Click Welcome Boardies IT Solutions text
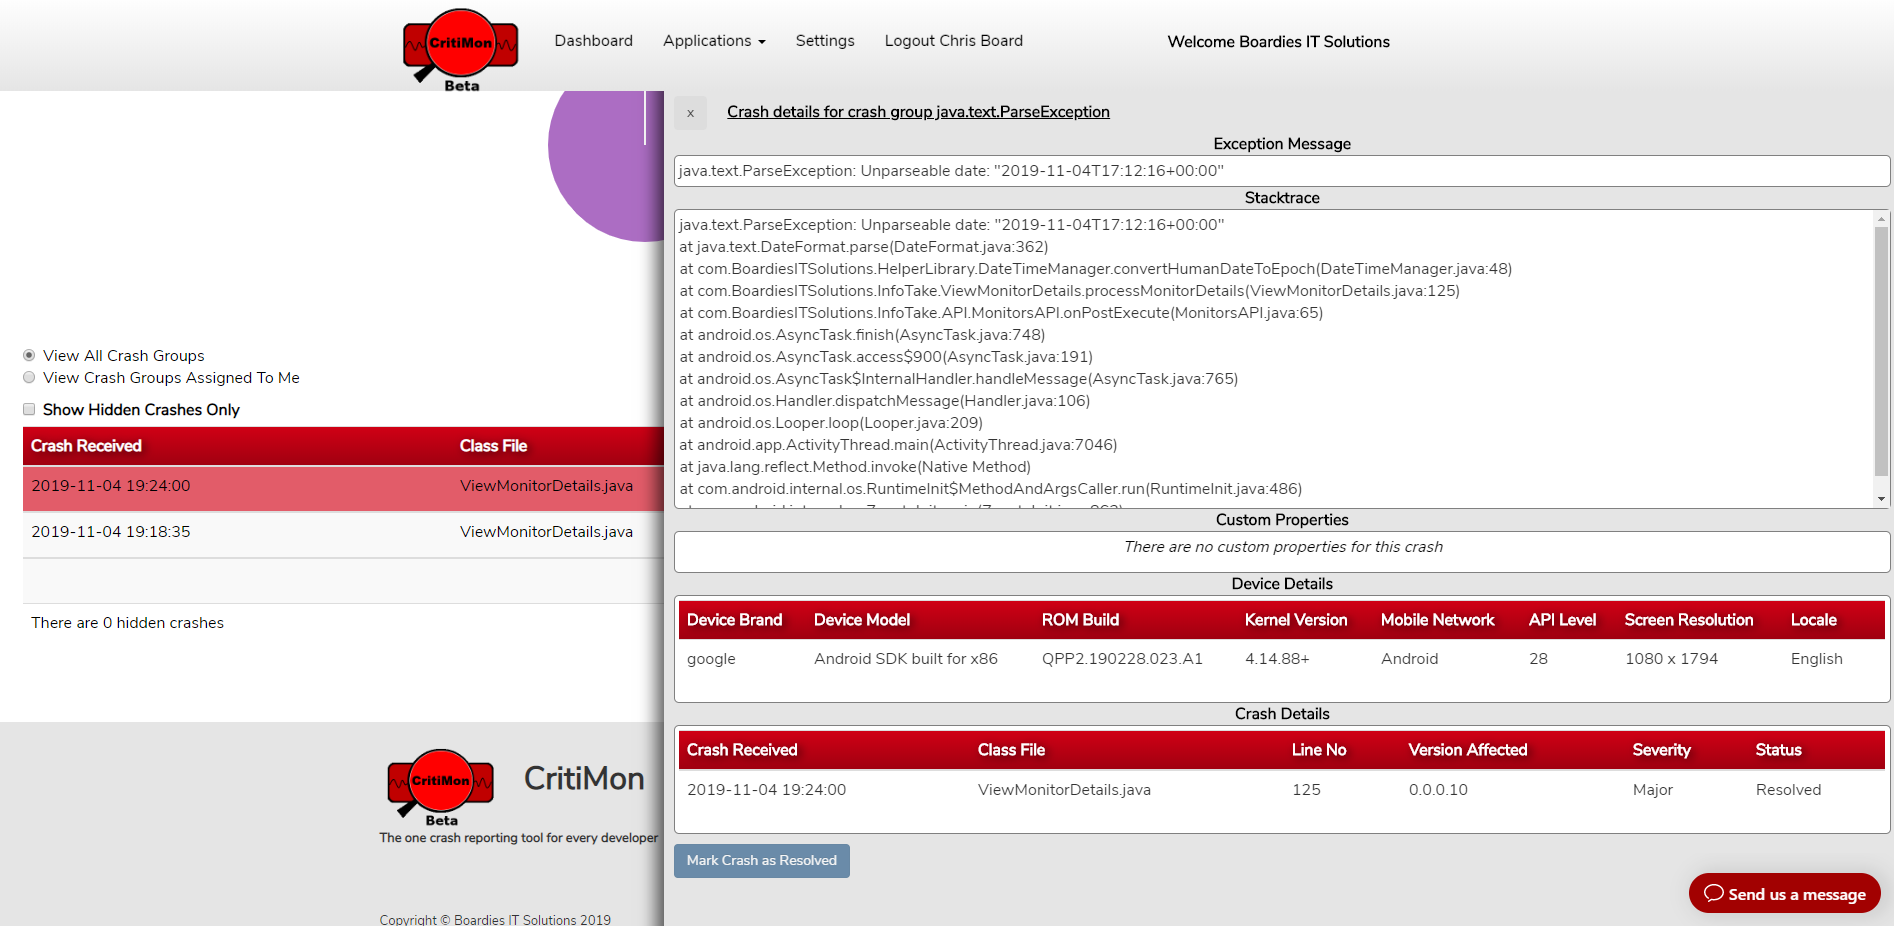 [x=1278, y=42]
